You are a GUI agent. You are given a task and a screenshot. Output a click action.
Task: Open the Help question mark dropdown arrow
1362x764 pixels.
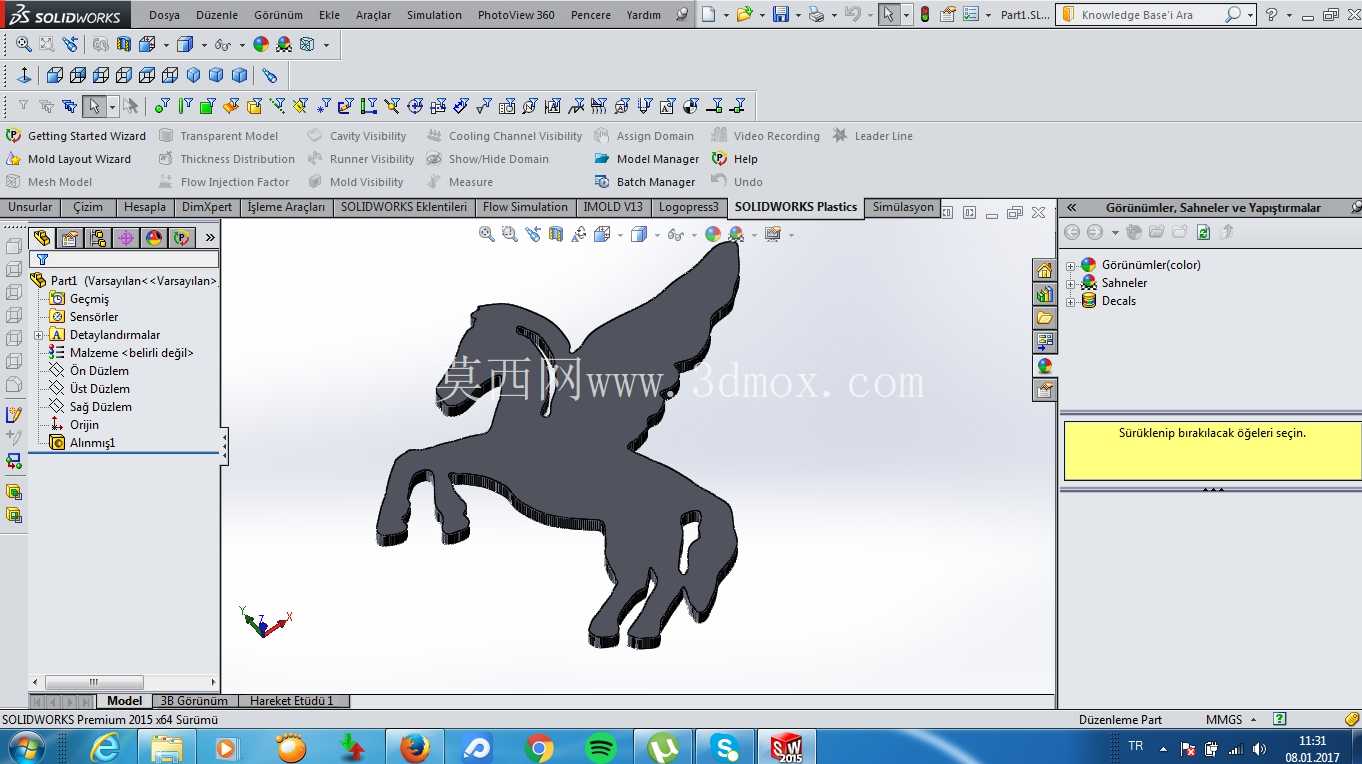tap(1289, 16)
